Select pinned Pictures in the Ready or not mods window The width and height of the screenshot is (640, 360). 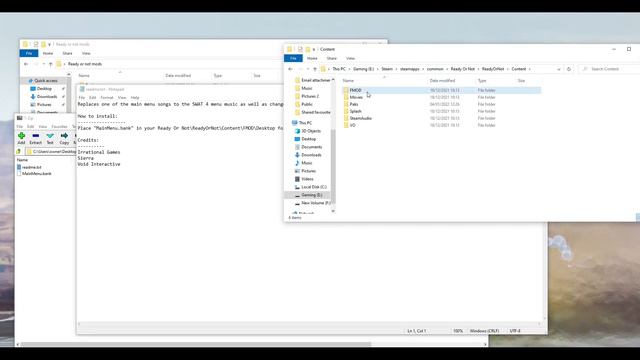coord(41,105)
